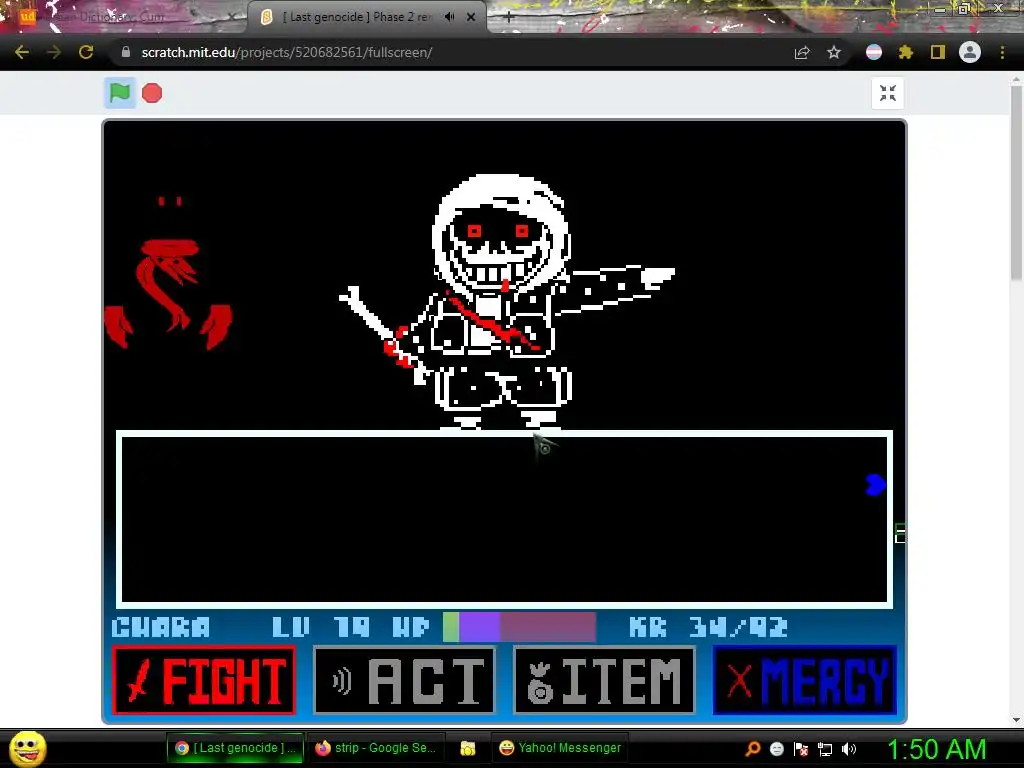The width and height of the screenshot is (1024, 768).
Task: Go back to previous page
Action: click(x=22, y=52)
